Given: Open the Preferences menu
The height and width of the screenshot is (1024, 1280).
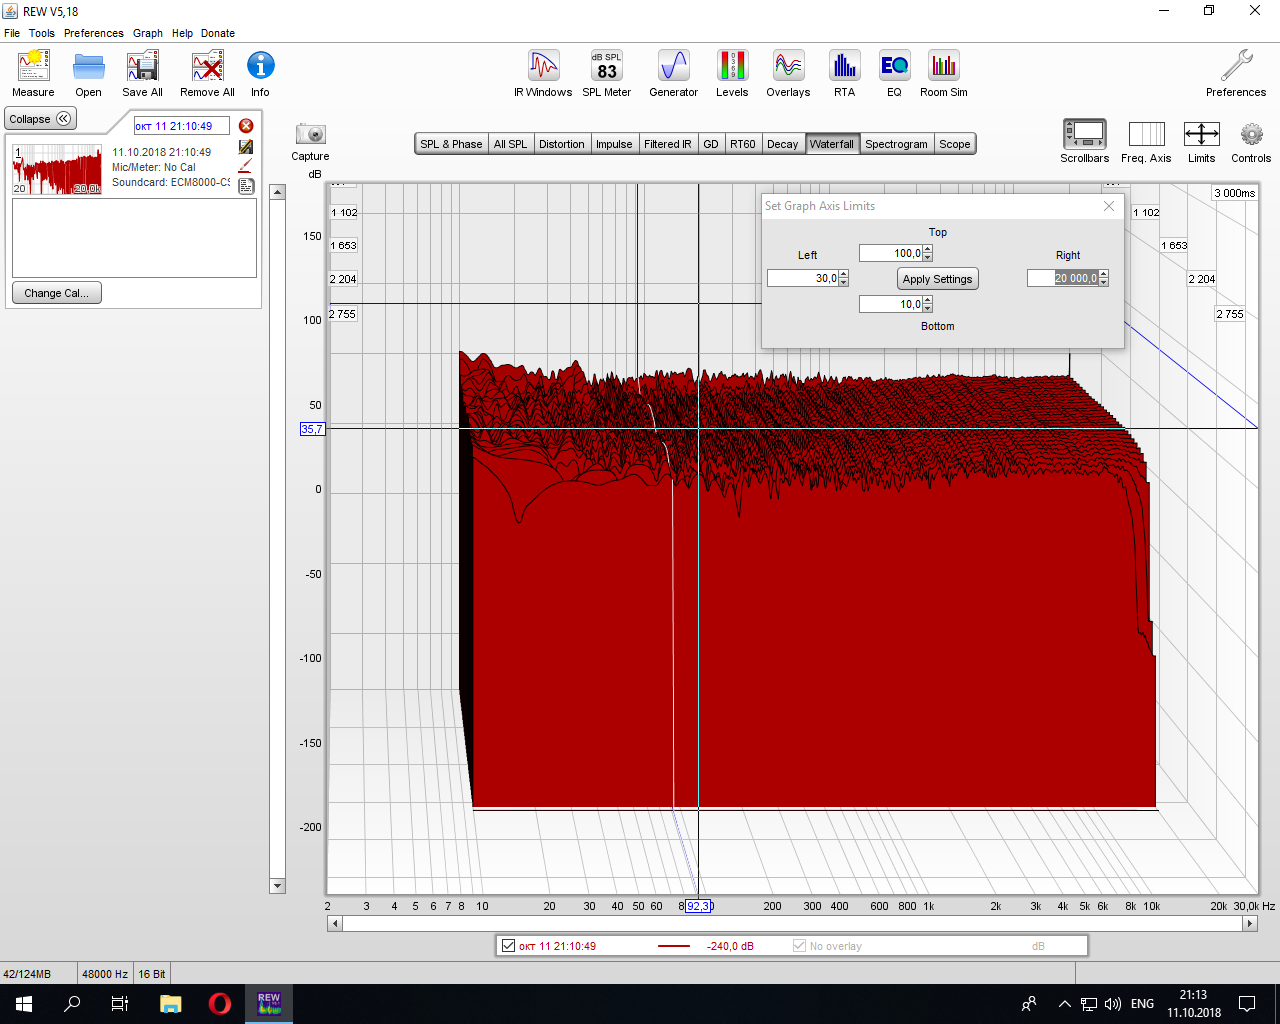Looking at the screenshot, I should point(94,33).
